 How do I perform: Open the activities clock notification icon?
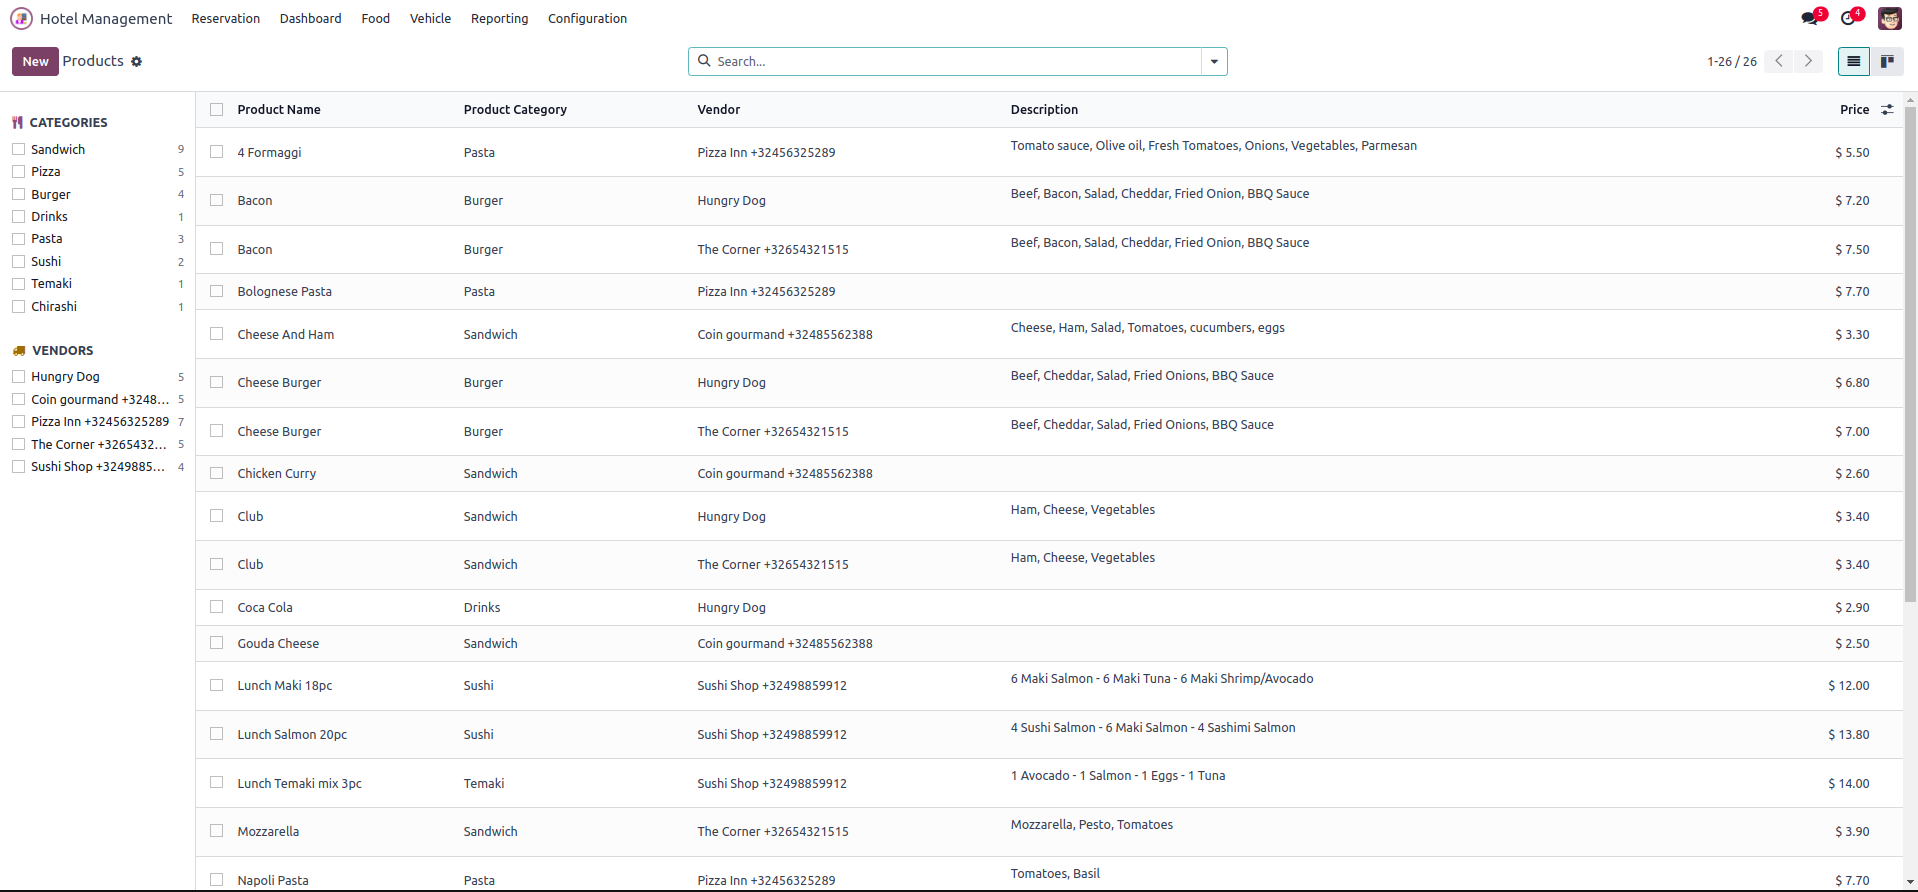pos(1848,19)
